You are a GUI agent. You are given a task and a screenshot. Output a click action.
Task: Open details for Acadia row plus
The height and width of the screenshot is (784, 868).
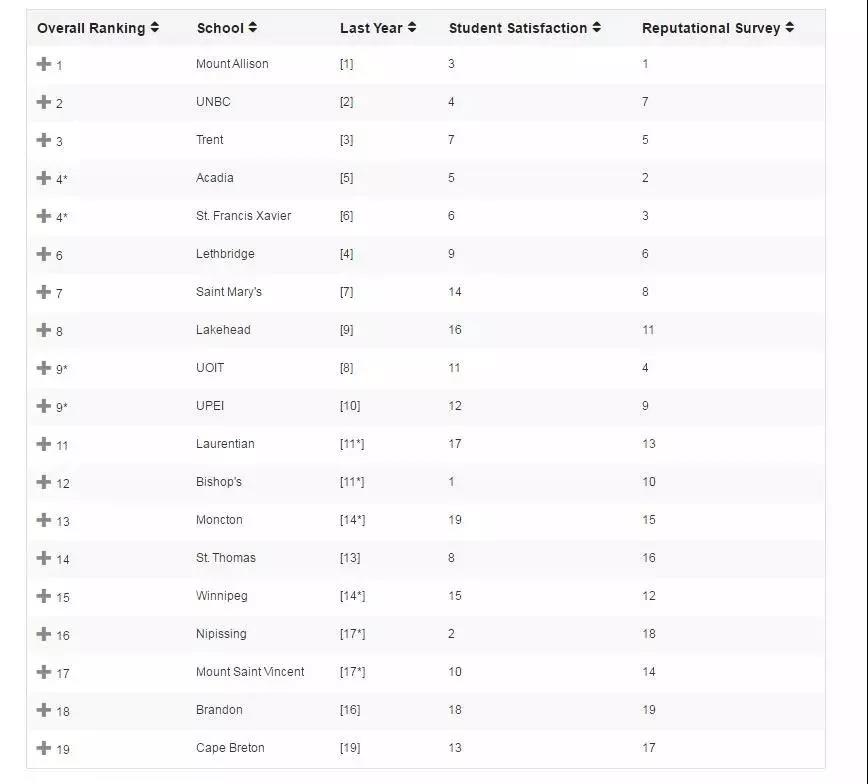point(43,178)
